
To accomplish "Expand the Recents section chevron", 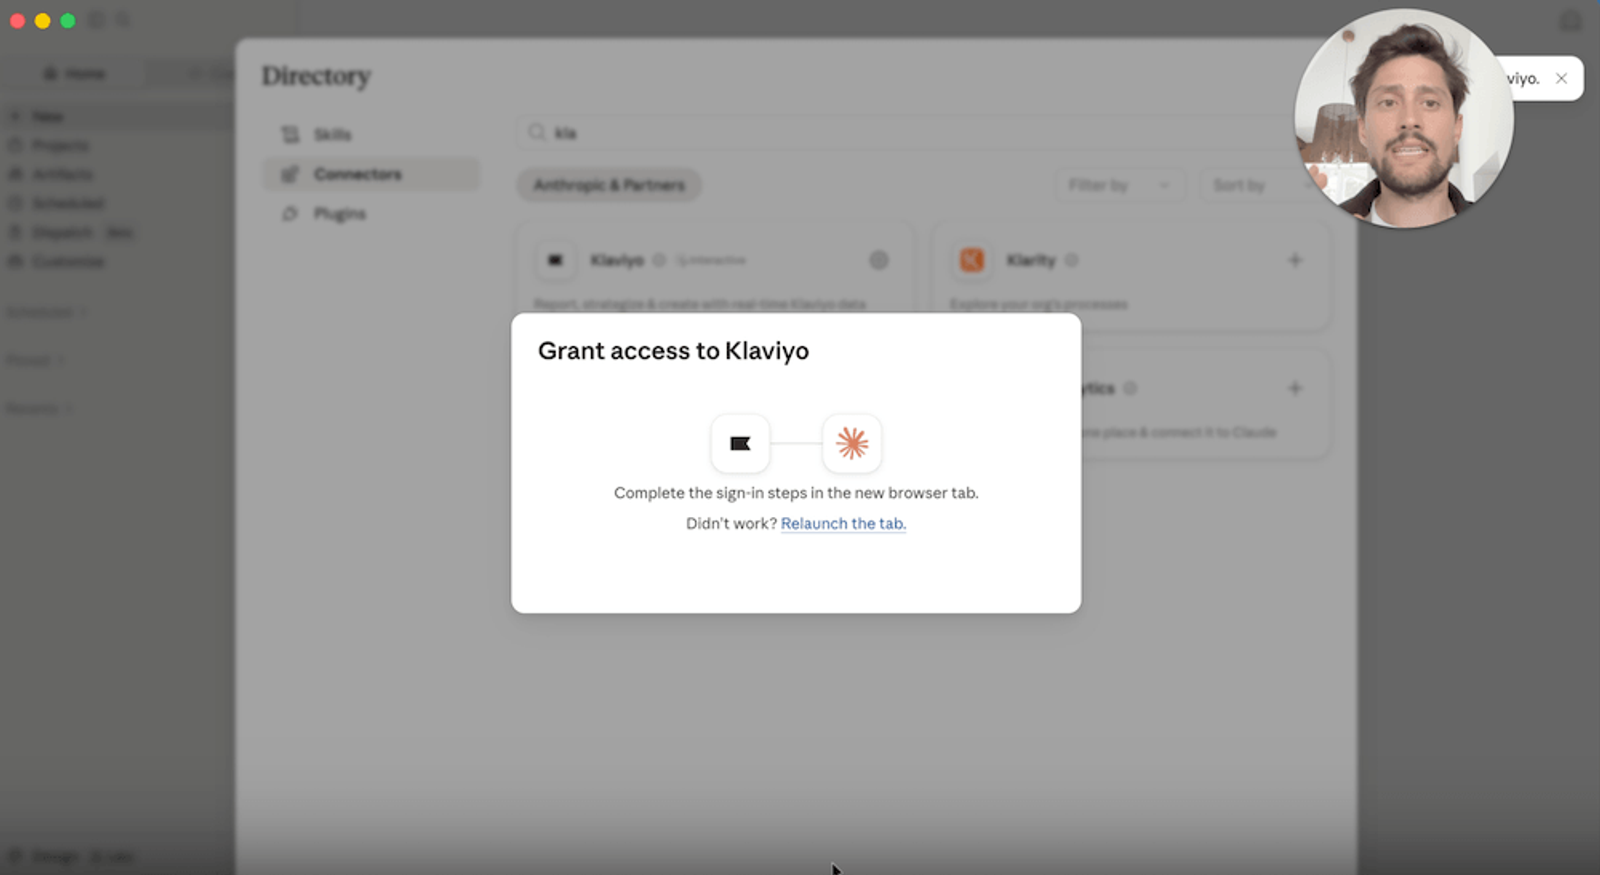I will [69, 408].
